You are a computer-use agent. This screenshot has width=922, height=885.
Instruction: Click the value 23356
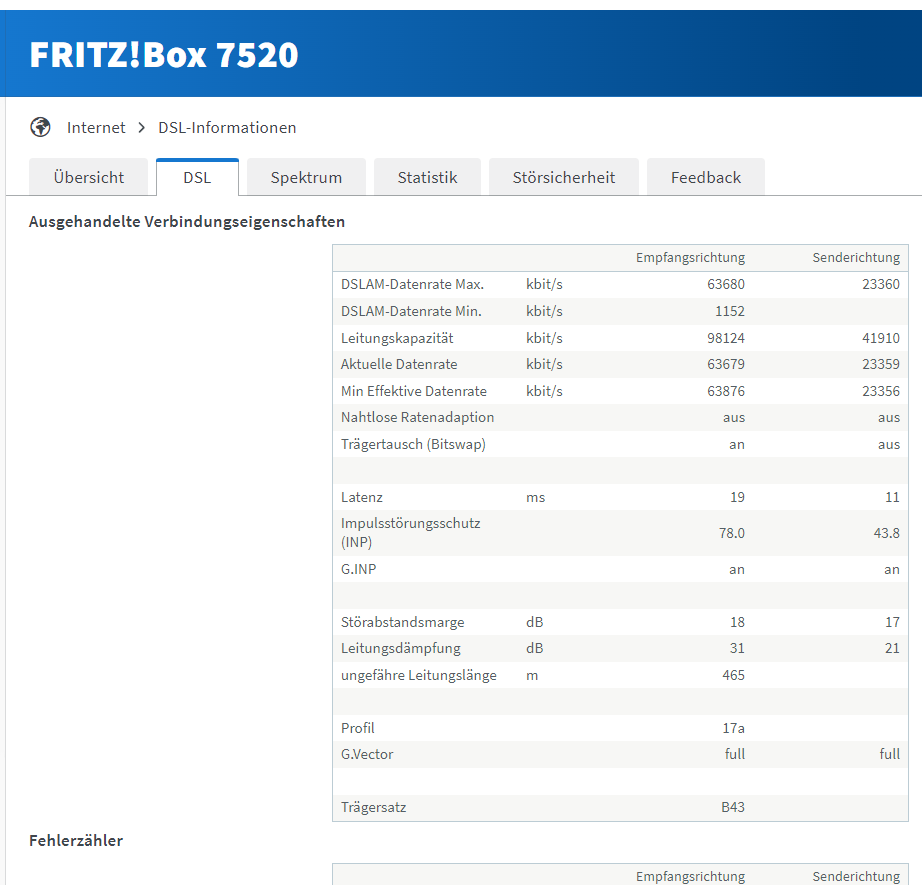881,391
